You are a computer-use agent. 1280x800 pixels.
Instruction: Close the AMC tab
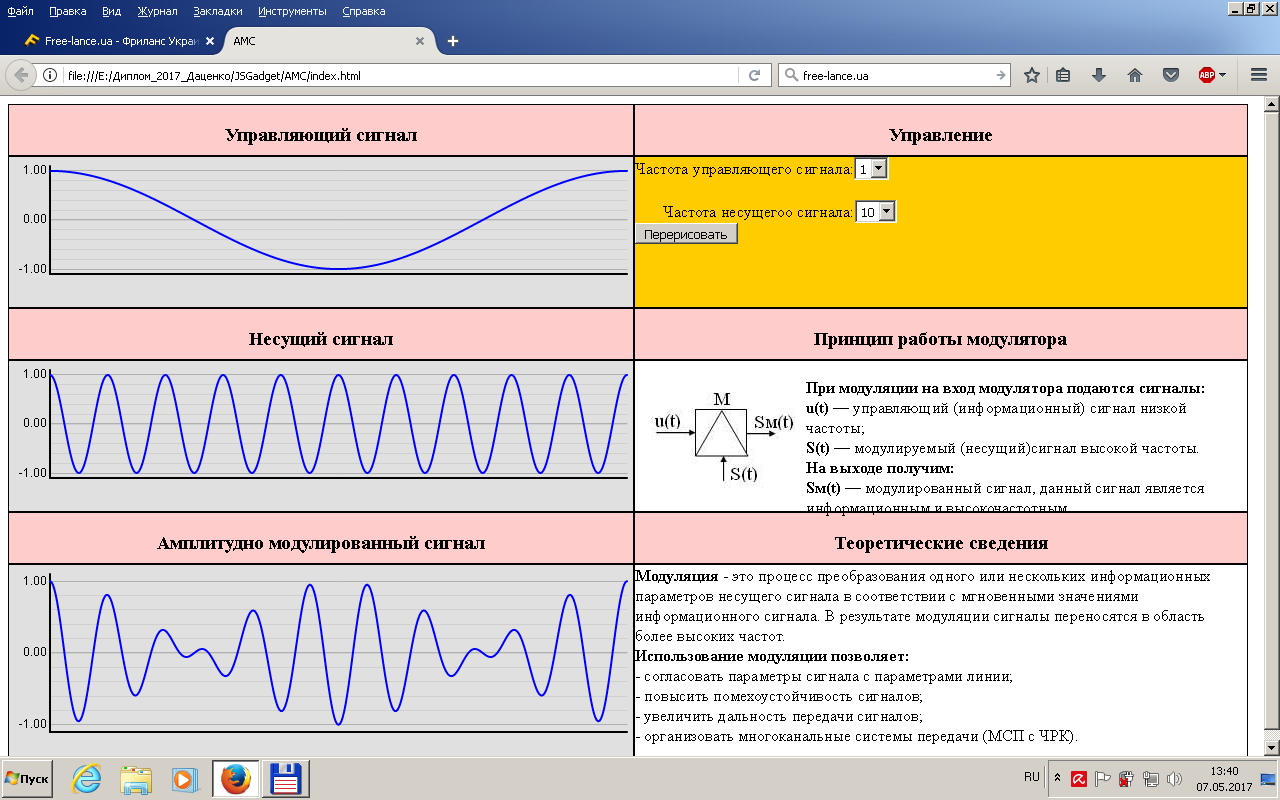pos(420,41)
